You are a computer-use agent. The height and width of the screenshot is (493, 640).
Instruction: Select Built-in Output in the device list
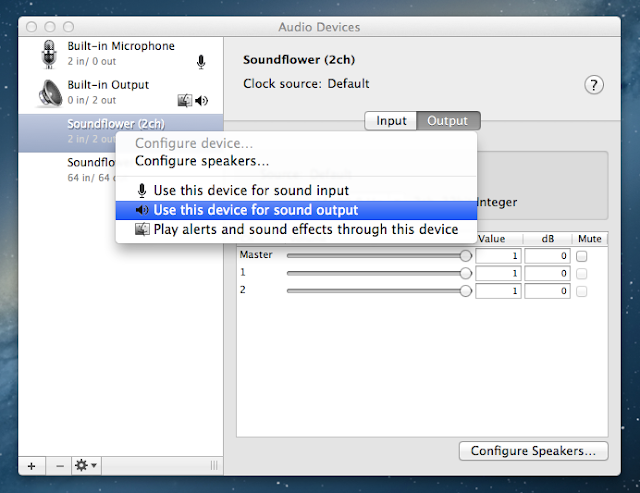point(121,93)
